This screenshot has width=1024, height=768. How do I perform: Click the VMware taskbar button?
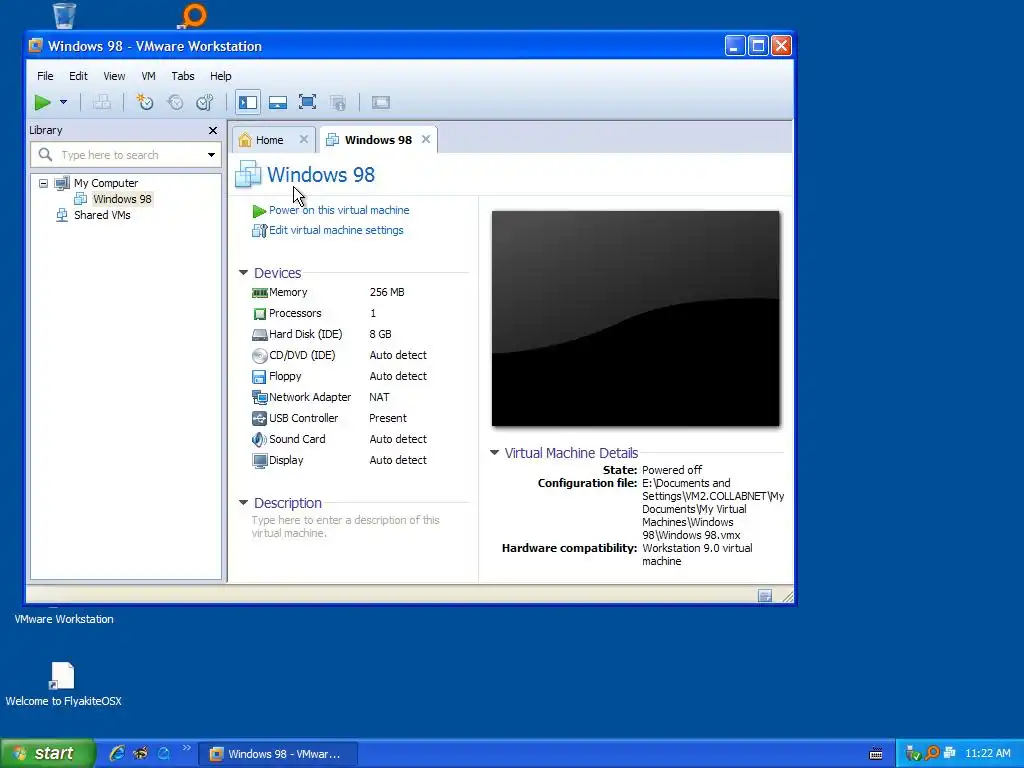(278, 754)
